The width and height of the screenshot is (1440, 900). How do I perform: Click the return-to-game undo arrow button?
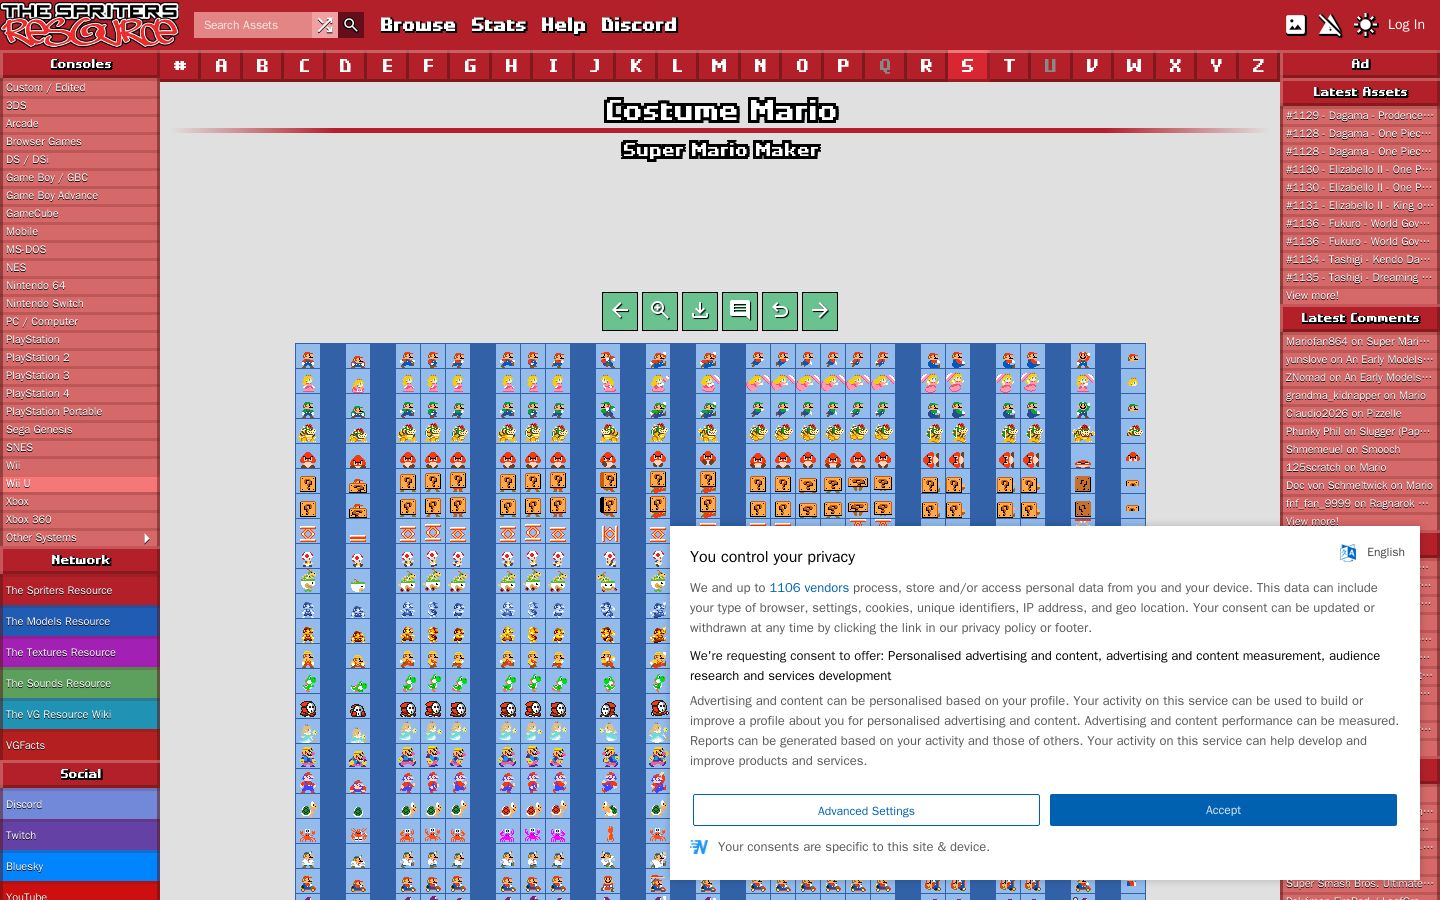pos(780,311)
